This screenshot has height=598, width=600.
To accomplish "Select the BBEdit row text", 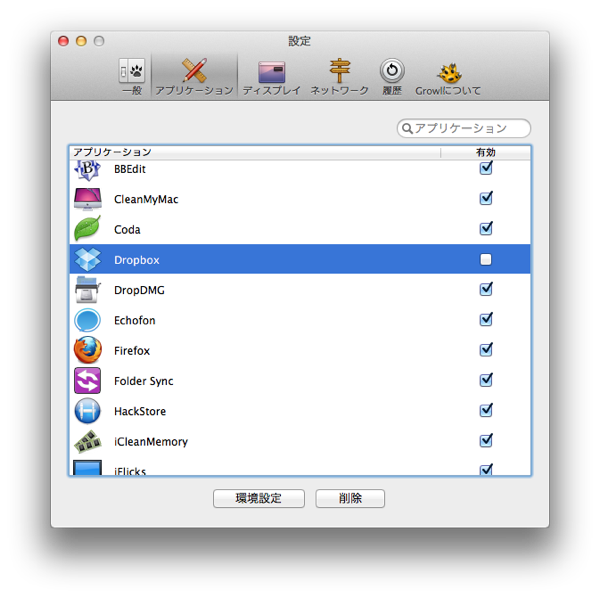I will pos(130,169).
